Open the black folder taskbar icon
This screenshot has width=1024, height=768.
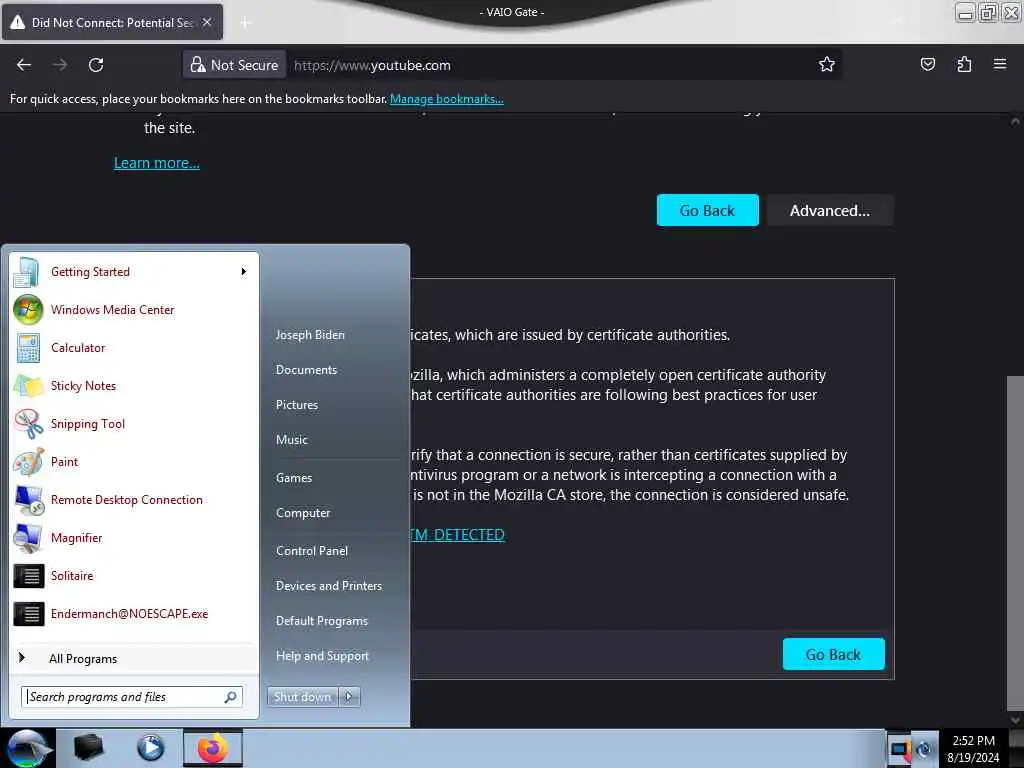click(x=89, y=748)
